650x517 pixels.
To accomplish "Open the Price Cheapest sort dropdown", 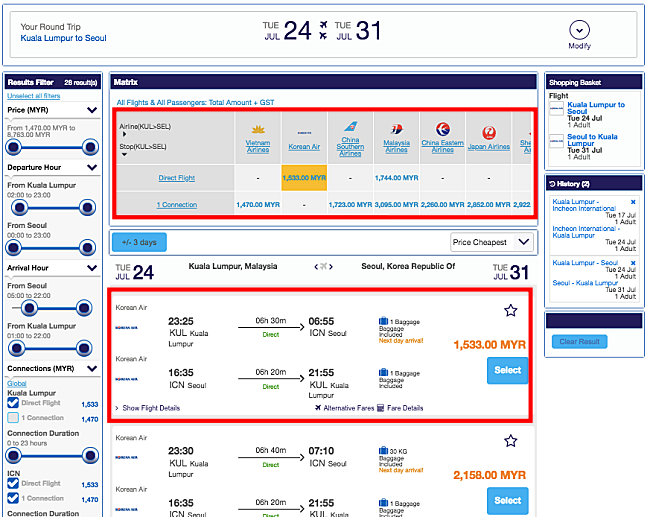I will [492, 242].
